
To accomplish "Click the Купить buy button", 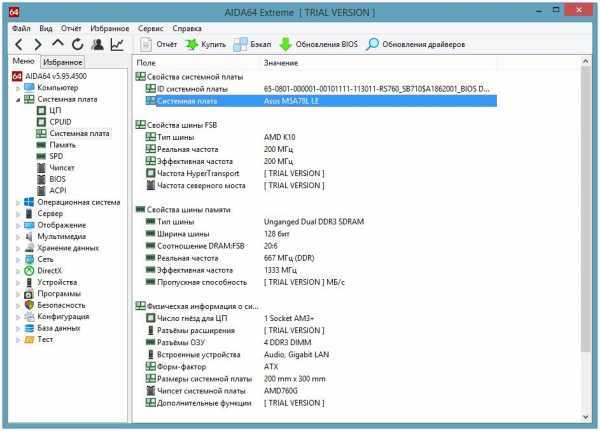I will click(x=205, y=44).
